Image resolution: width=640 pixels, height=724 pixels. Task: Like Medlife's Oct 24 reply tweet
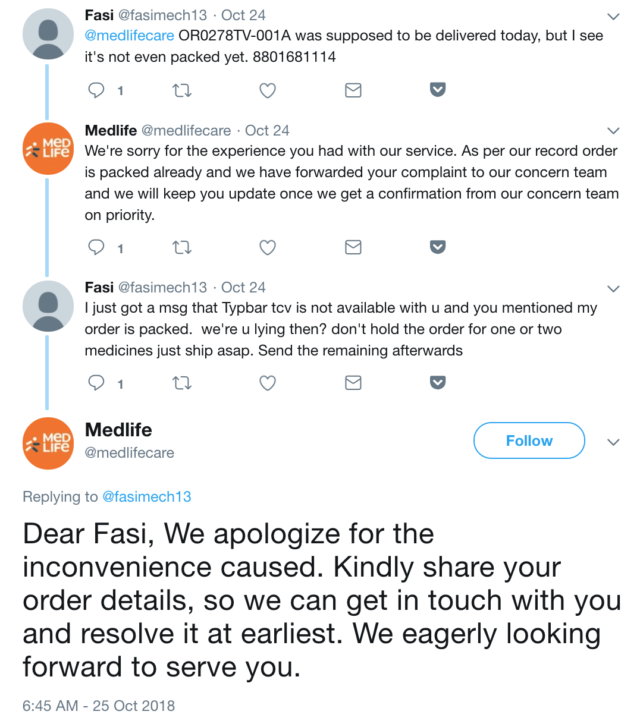[x=267, y=246]
